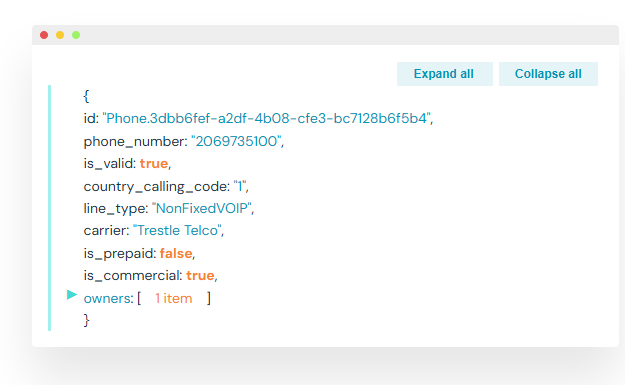Click the carrier Trestle Telco value
Viewport: 625px width, 385px height.
coord(177,230)
